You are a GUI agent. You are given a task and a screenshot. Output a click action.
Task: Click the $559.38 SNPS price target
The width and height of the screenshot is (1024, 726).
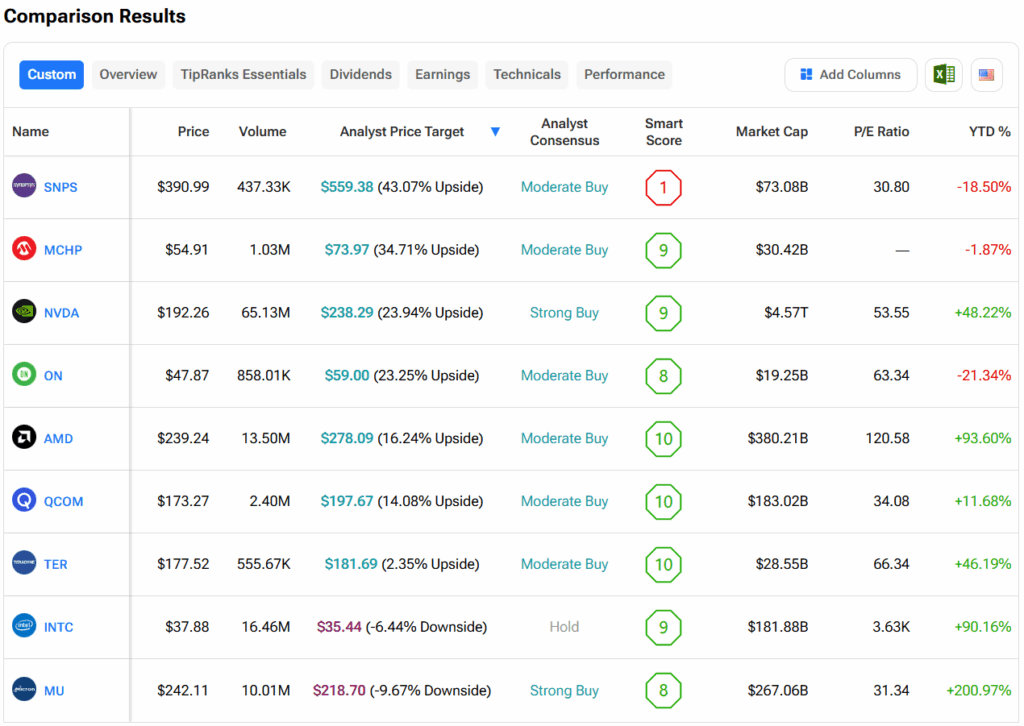[346, 187]
